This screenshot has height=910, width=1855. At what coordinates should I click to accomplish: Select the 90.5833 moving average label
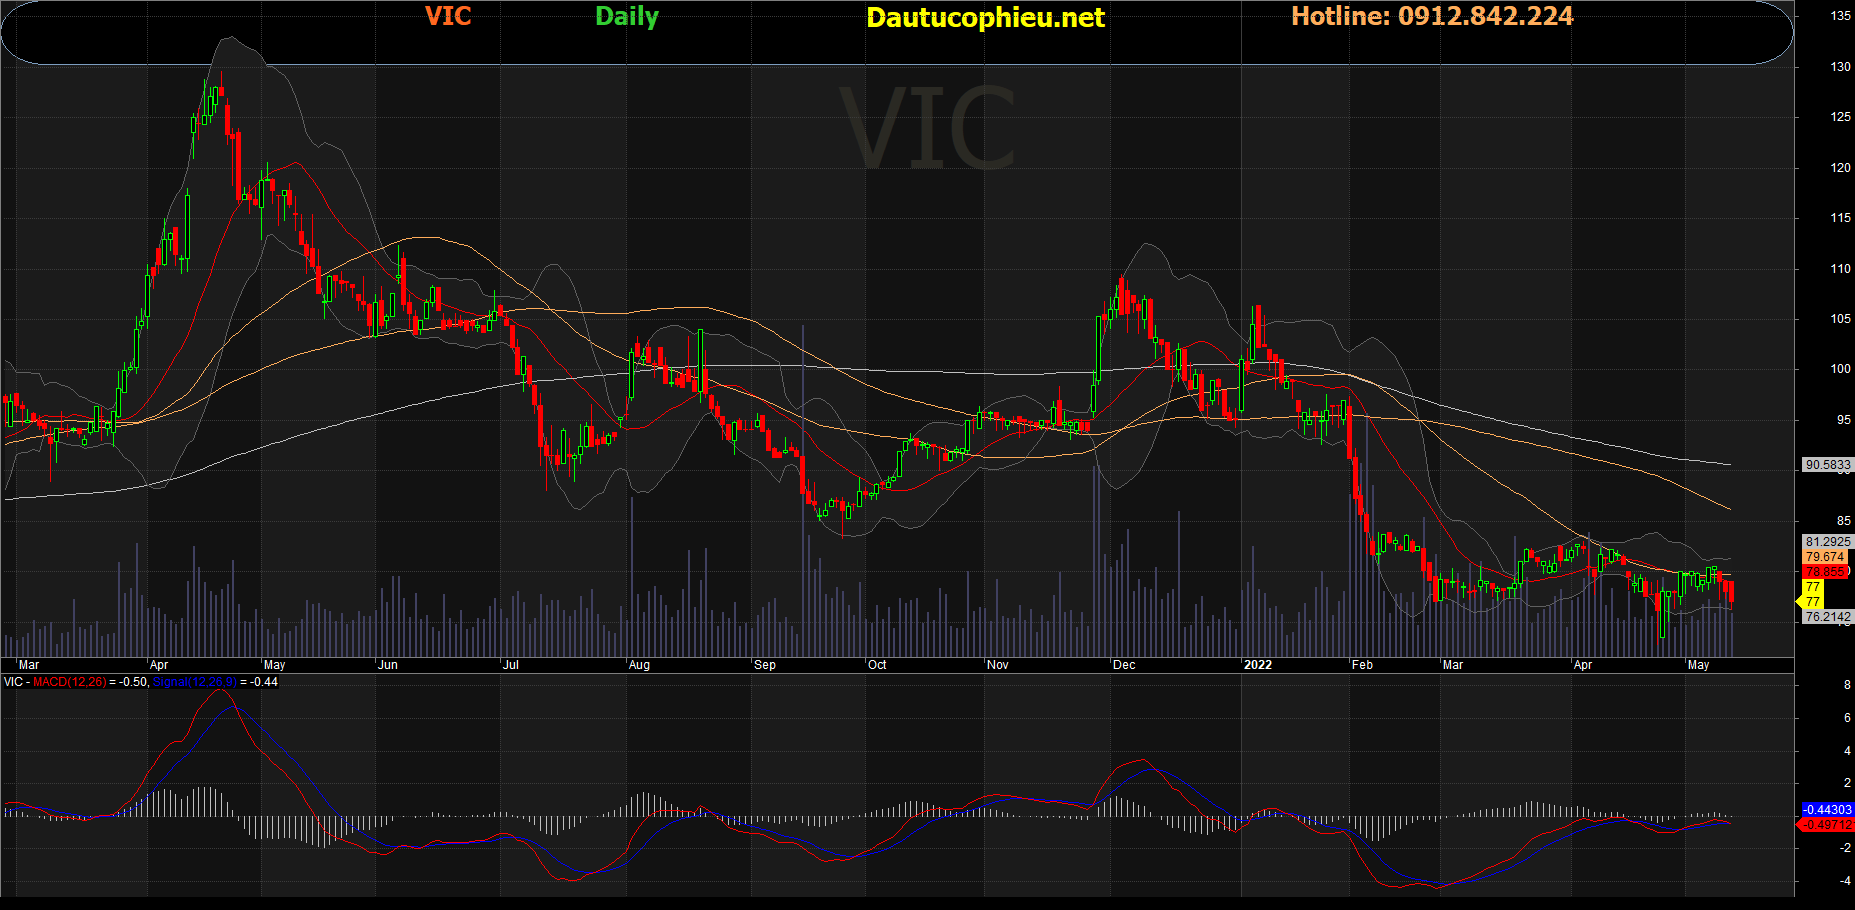click(x=1827, y=465)
